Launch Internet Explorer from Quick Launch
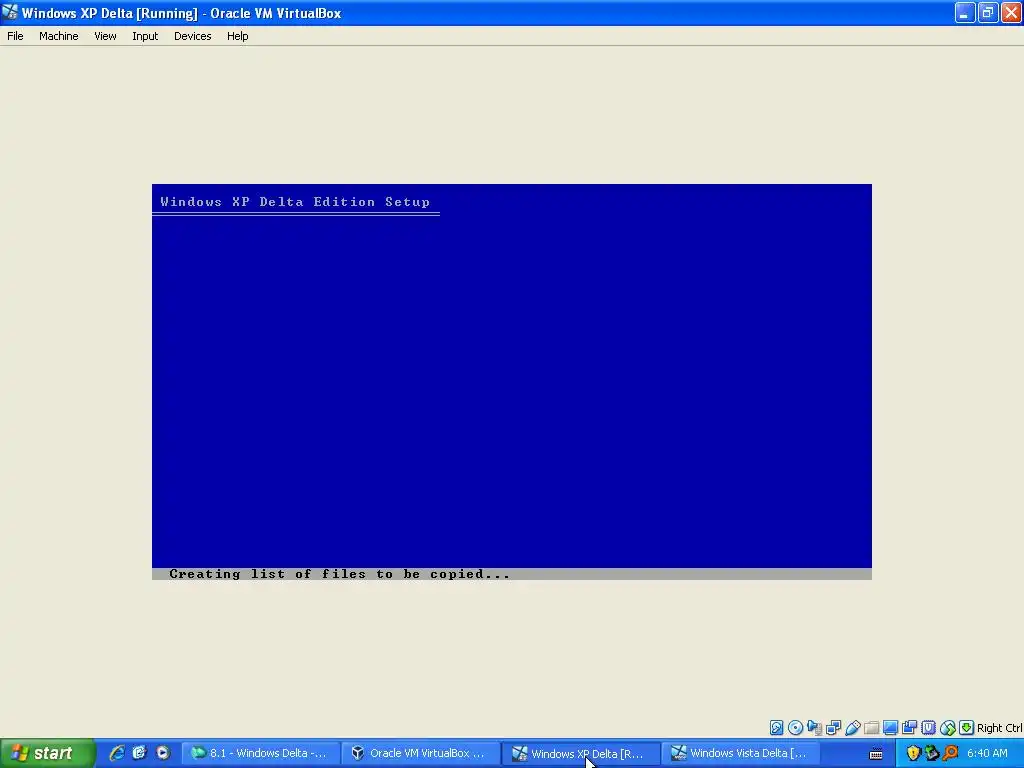1024x768 pixels. 117,753
